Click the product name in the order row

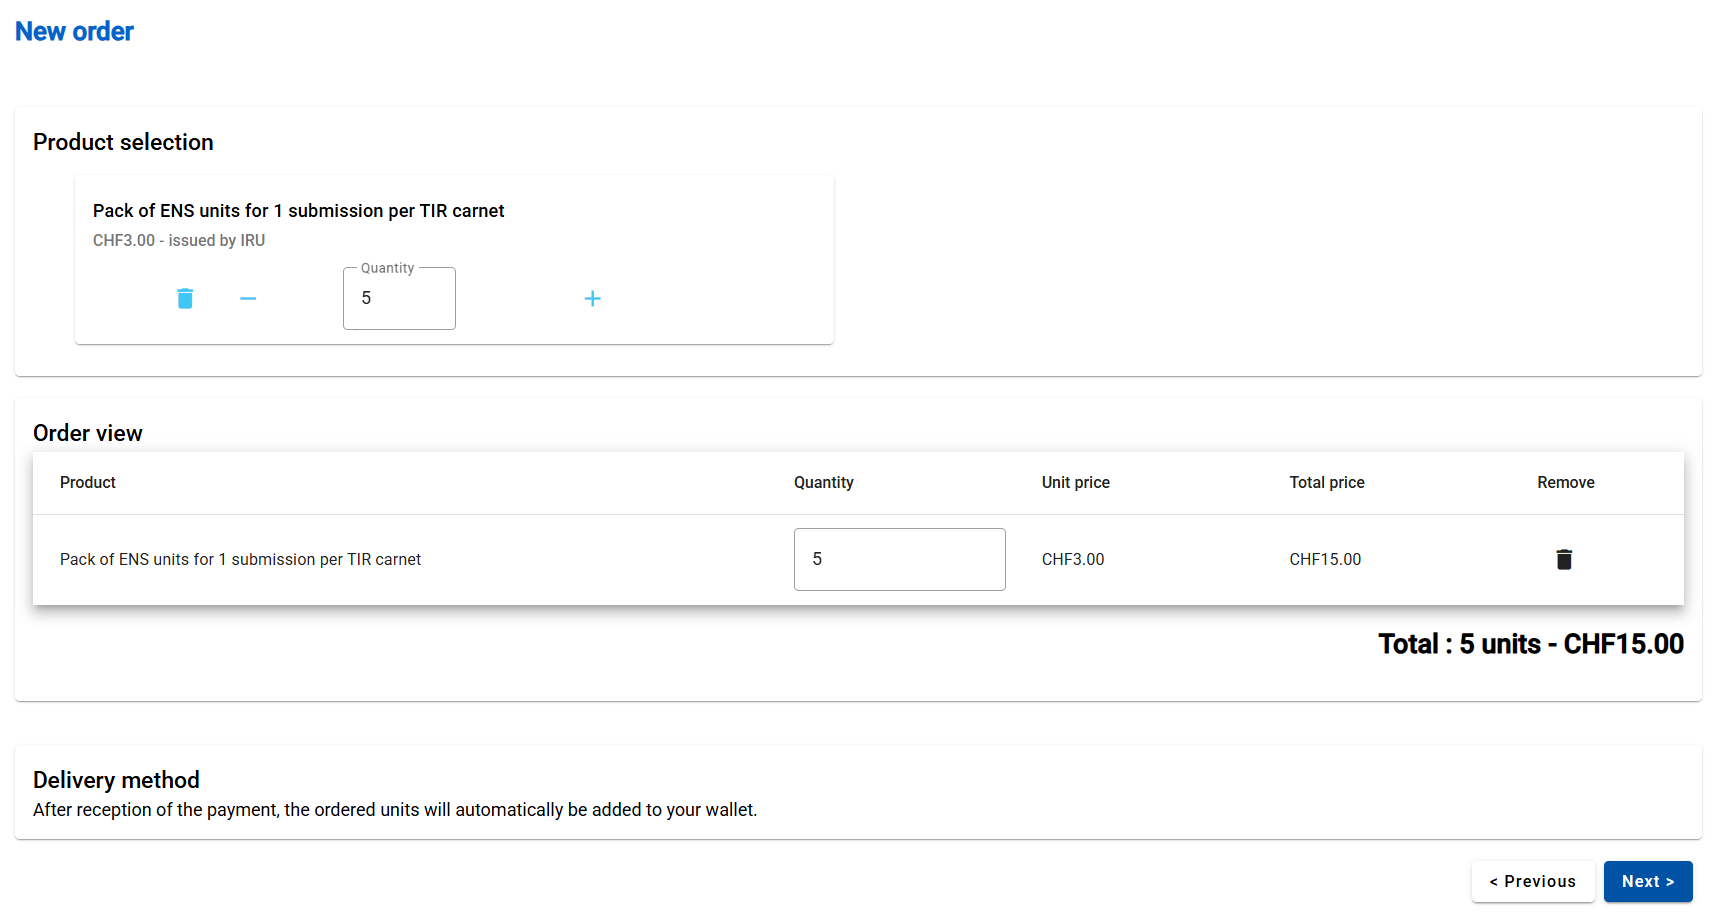tap(240, 560)
